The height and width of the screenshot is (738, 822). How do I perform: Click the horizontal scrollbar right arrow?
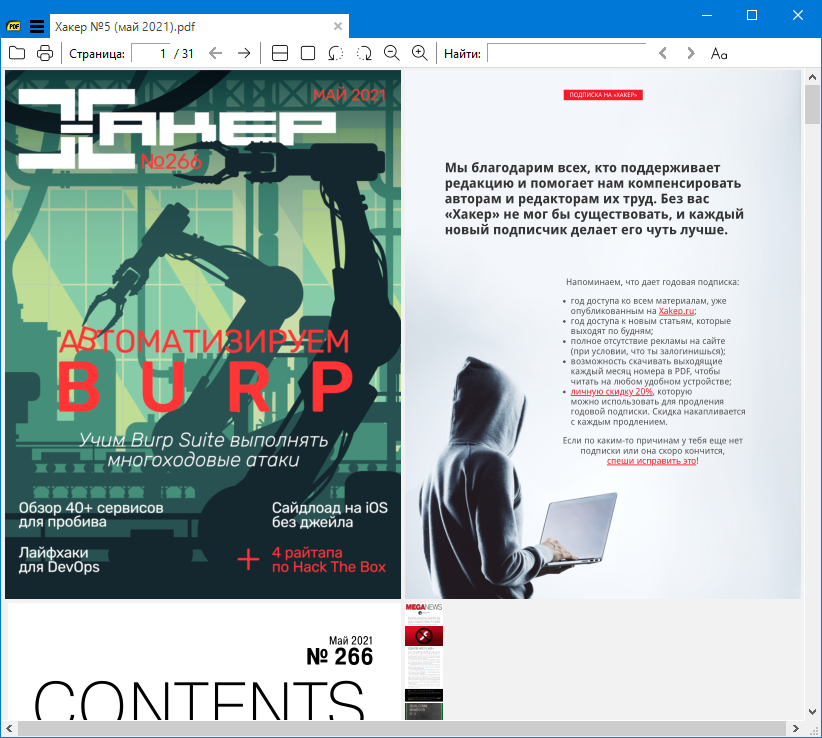tap(796, 729)
